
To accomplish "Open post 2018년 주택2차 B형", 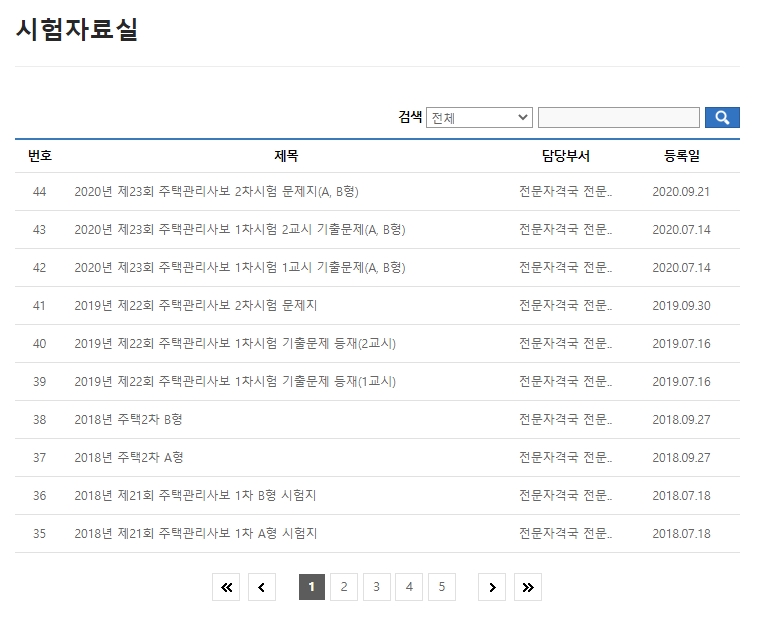I will tap(128, 419).
